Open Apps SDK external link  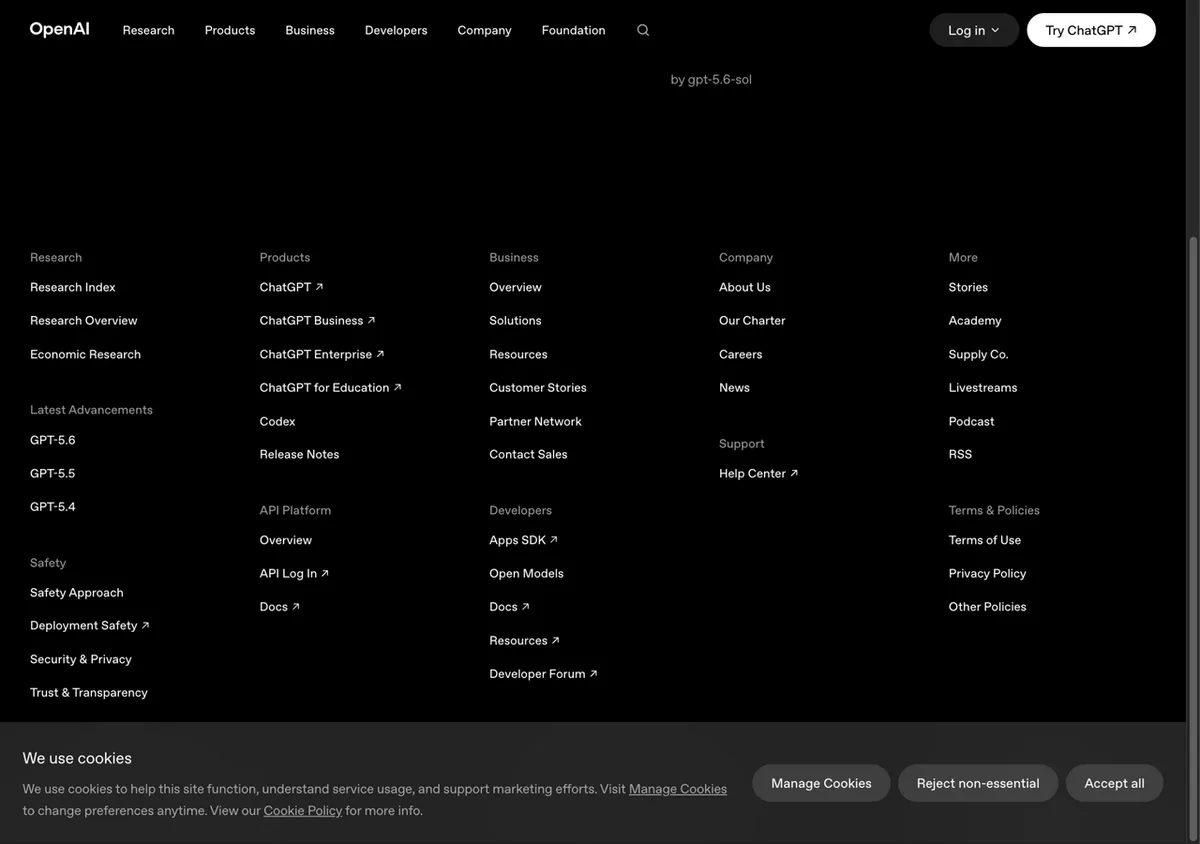pos(524,540)
